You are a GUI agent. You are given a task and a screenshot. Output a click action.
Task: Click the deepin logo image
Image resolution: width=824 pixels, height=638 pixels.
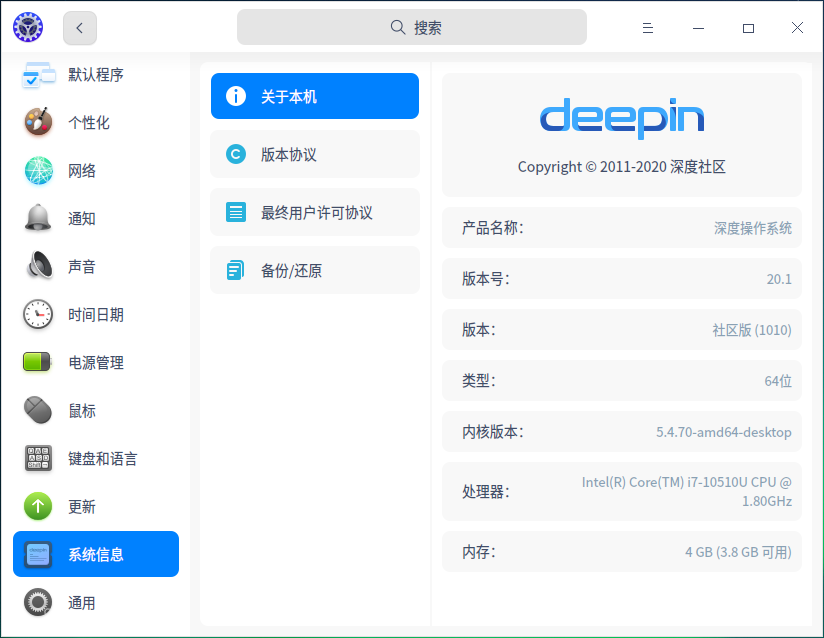pos(622,118)
